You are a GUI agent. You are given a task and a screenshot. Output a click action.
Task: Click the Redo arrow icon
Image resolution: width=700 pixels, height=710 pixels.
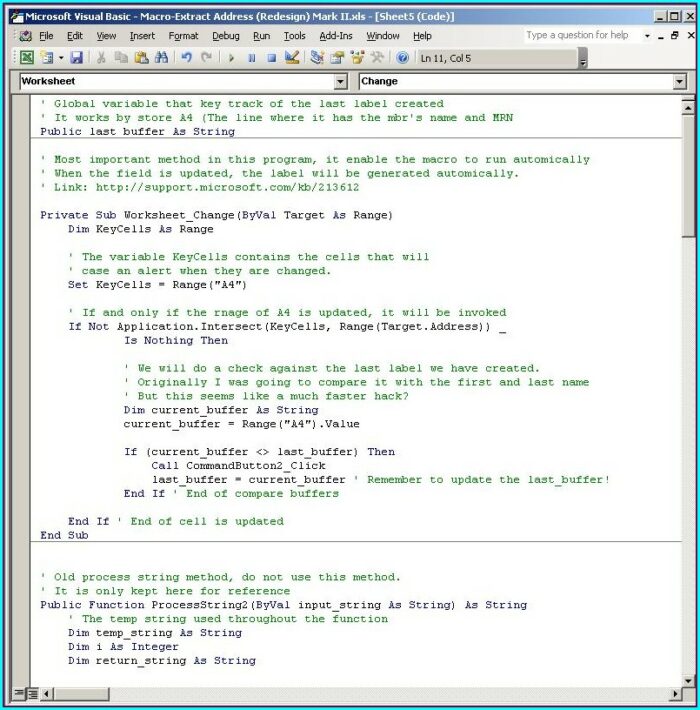[x=206, y=58]
